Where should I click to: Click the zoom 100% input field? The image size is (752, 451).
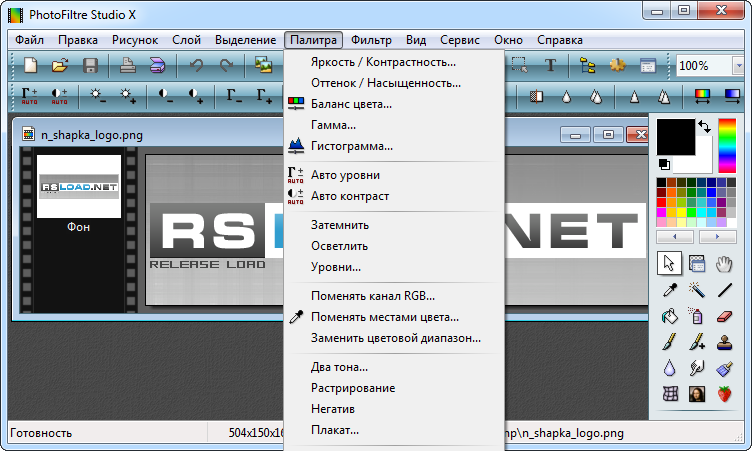[x=704, y=66]
